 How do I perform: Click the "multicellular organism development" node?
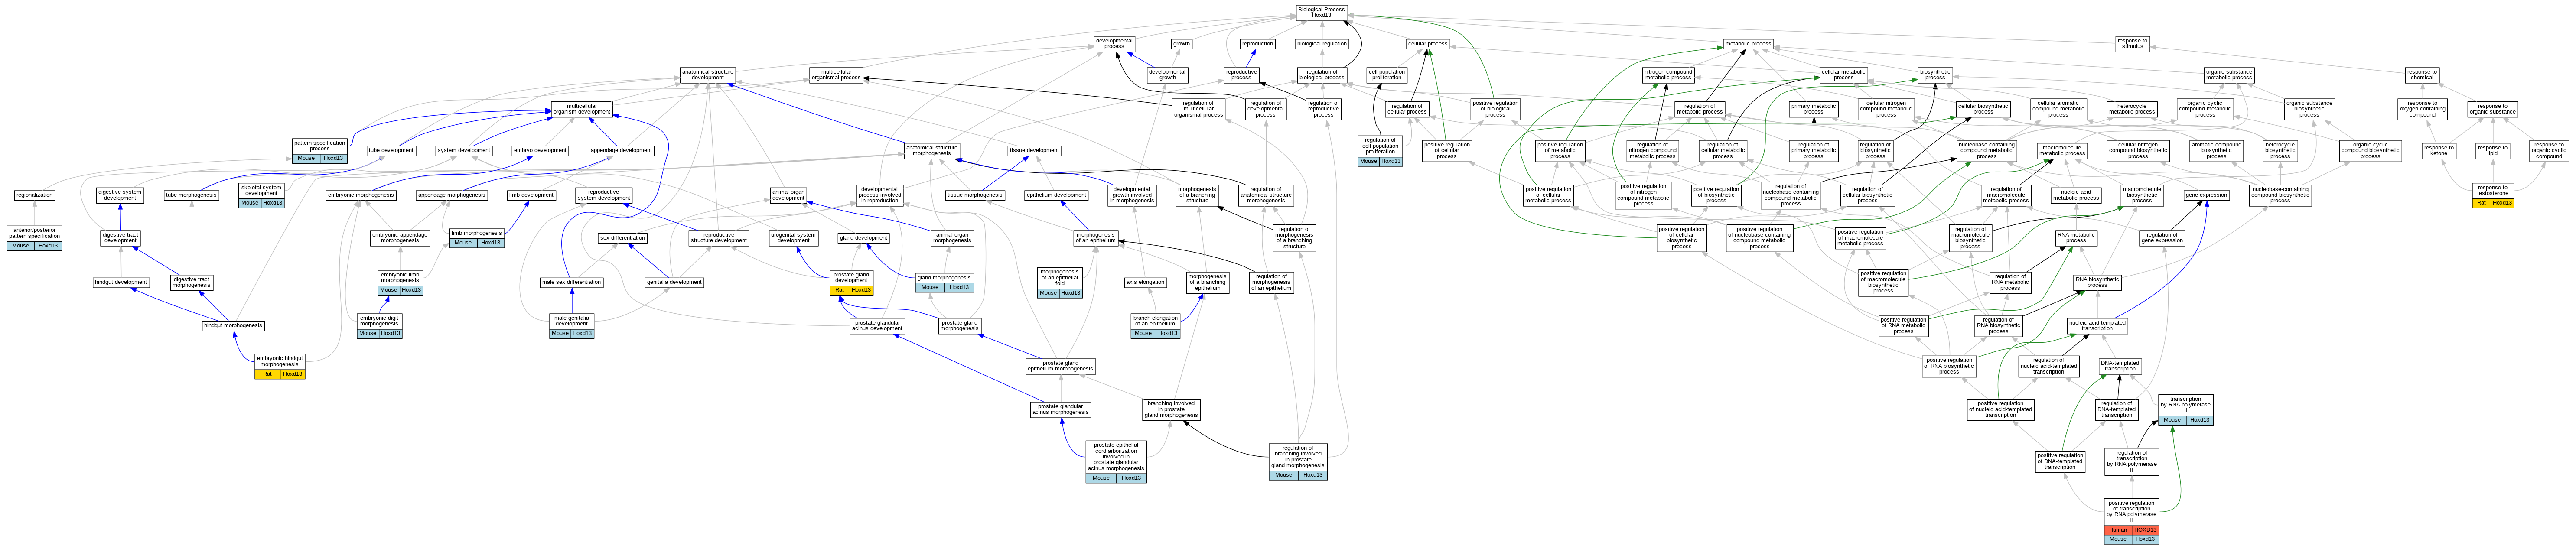coord(582,109)
